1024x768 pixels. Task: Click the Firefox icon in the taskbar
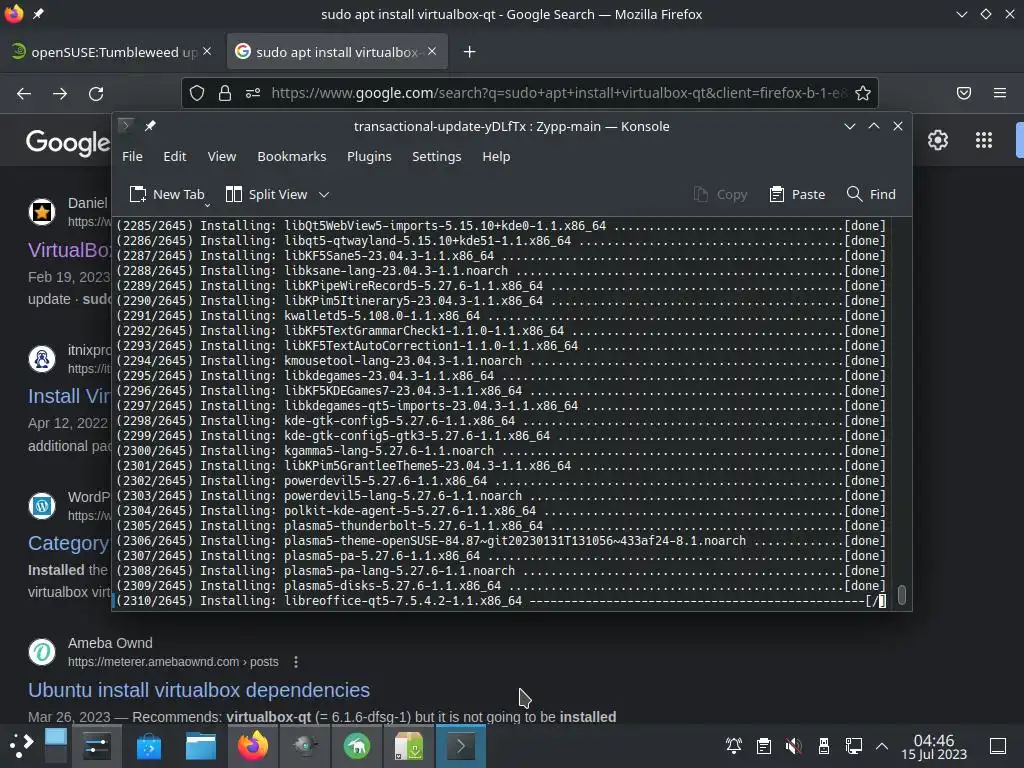click(253, 746)
